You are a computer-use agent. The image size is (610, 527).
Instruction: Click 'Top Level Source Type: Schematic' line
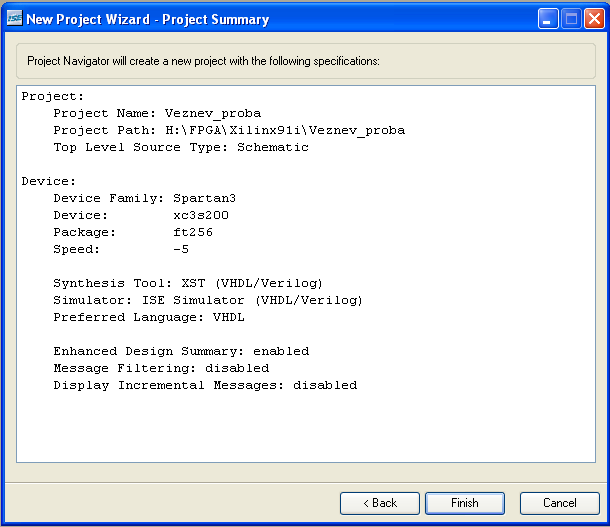[181, 147]
